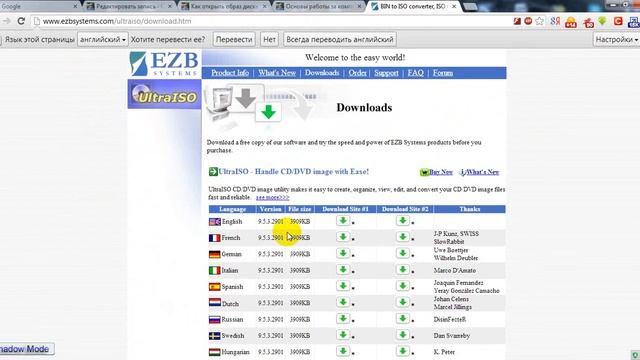Click the Swedish flag icon
Viewport: 640px width, 360px height.
(x=215, y=336)
